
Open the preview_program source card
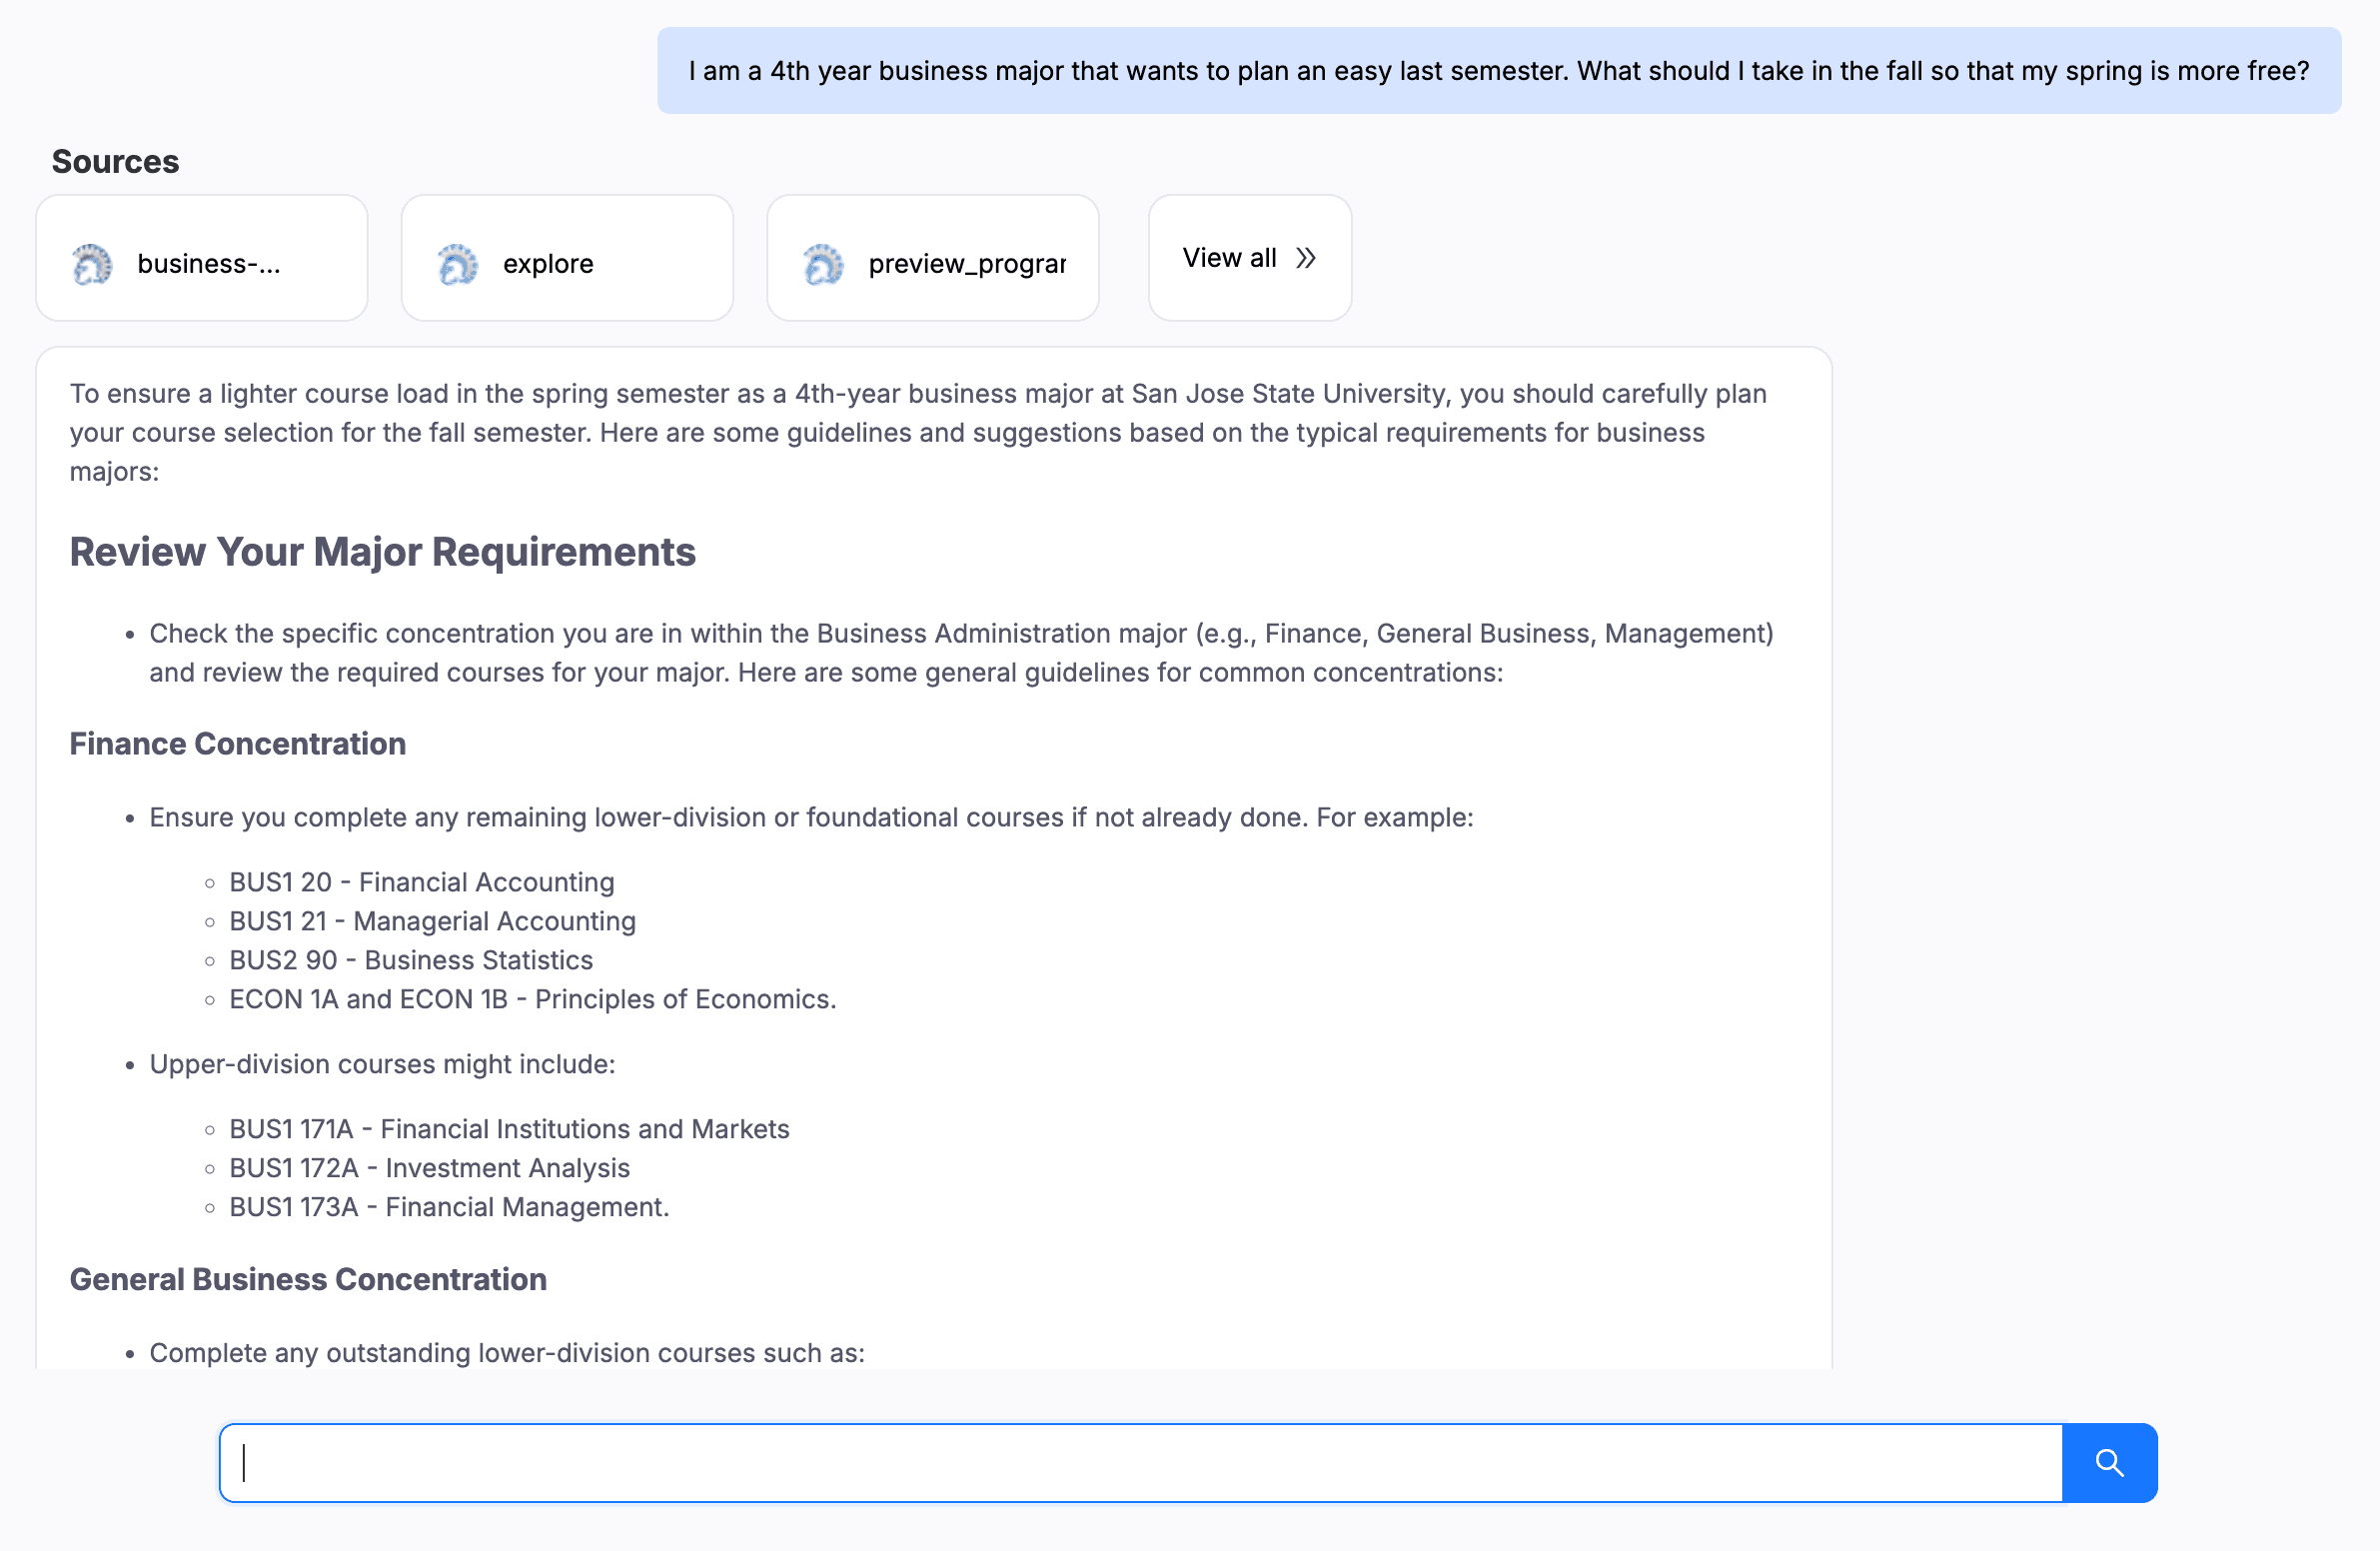932,257
